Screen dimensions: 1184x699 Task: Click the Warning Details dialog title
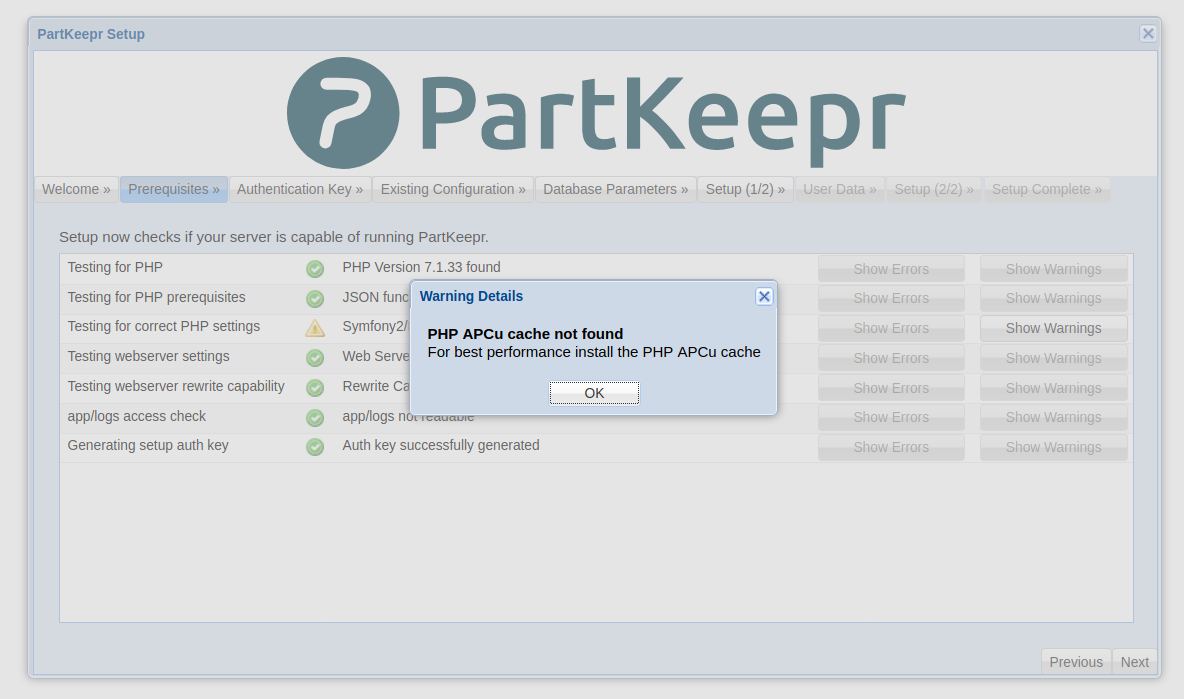click(471, 296)
